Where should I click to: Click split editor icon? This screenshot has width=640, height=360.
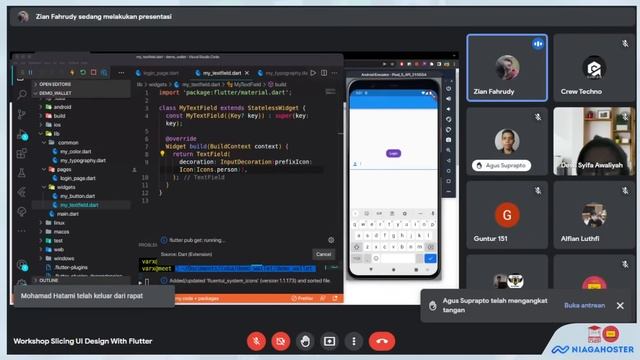coord(324,73)
